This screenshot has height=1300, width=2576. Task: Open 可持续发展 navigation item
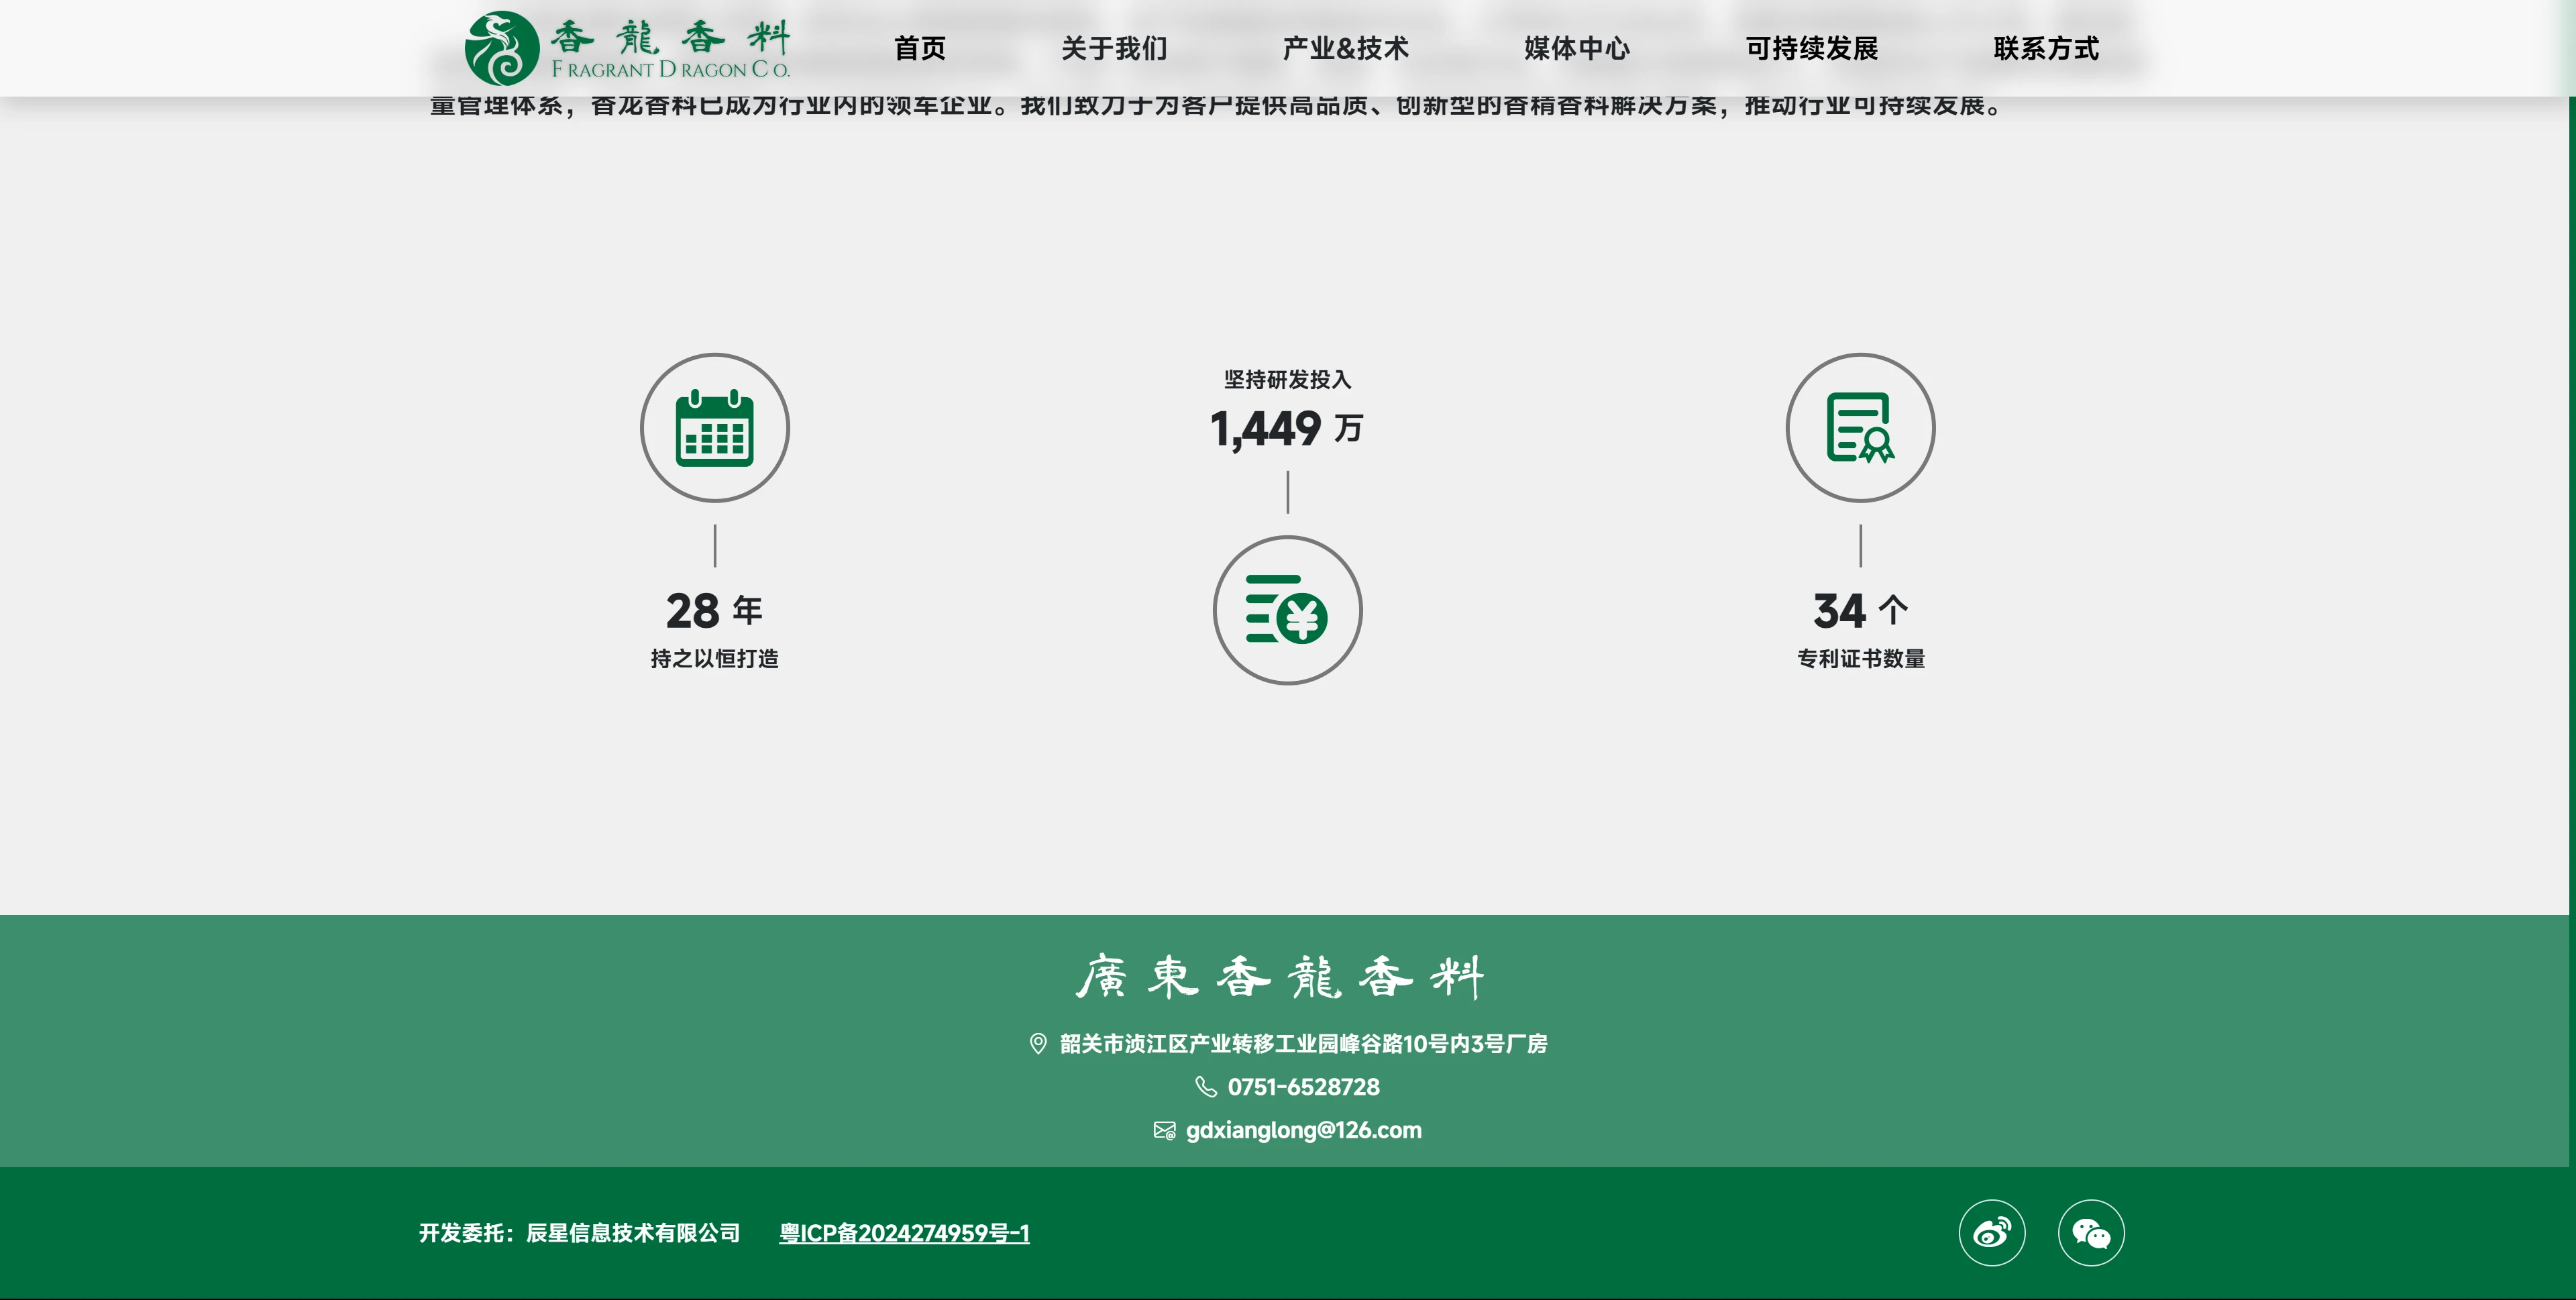(1811, 48)
